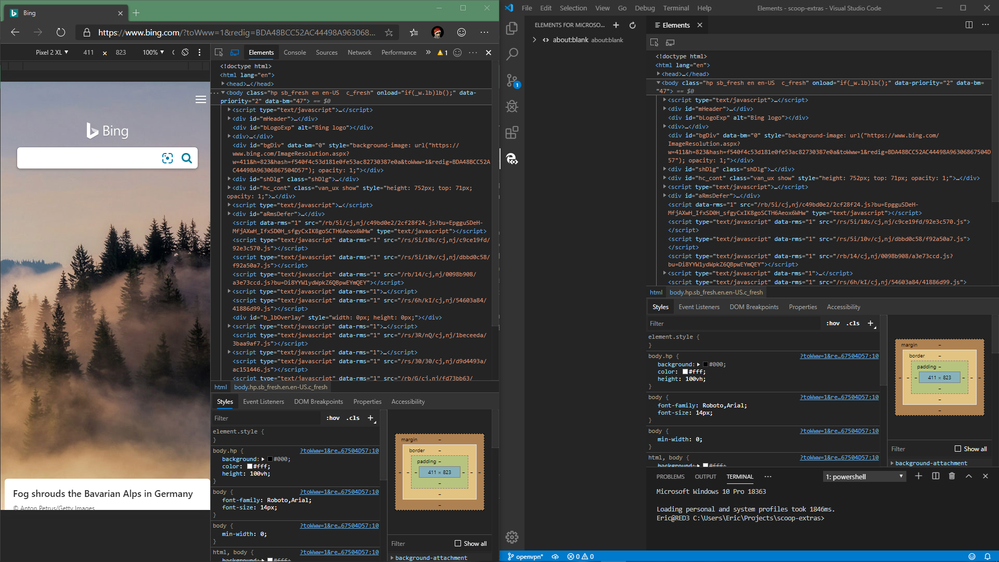Screen dimensions: 999x562
Task: Open feedback smiley in browser DevTools
Action: pos(457,53)
